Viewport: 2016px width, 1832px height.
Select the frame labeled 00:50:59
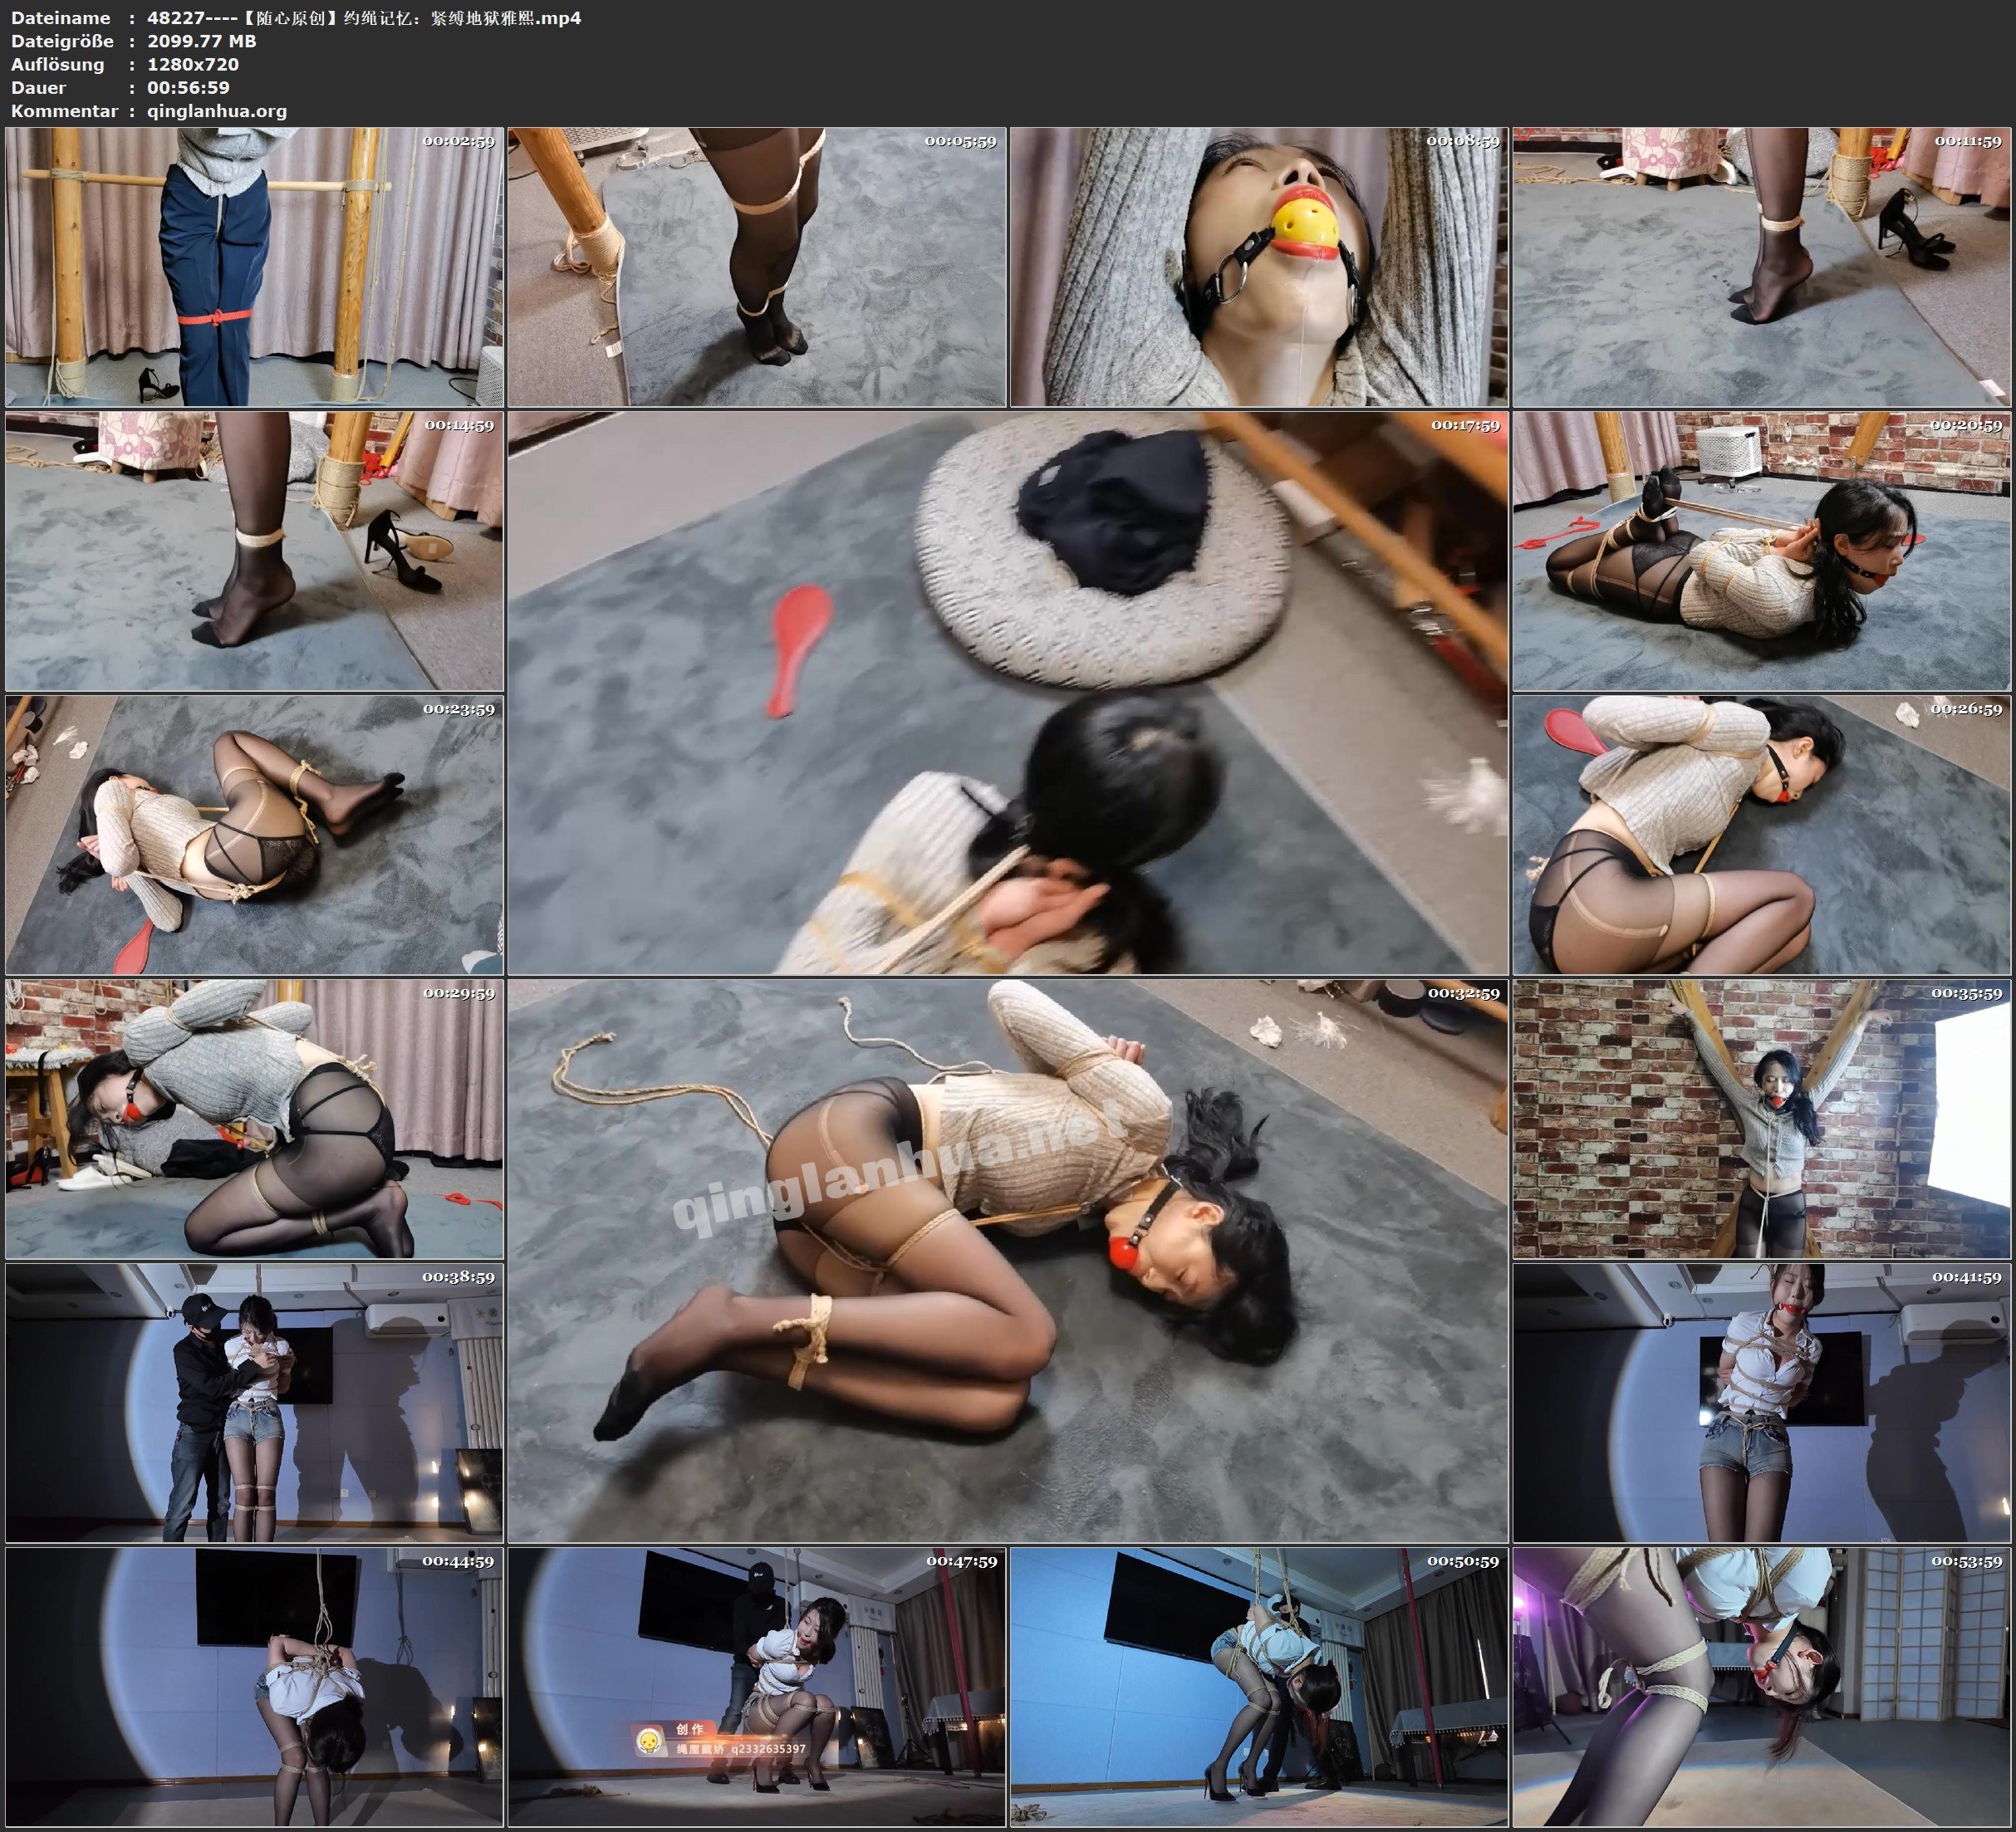click(1258, 1686)
